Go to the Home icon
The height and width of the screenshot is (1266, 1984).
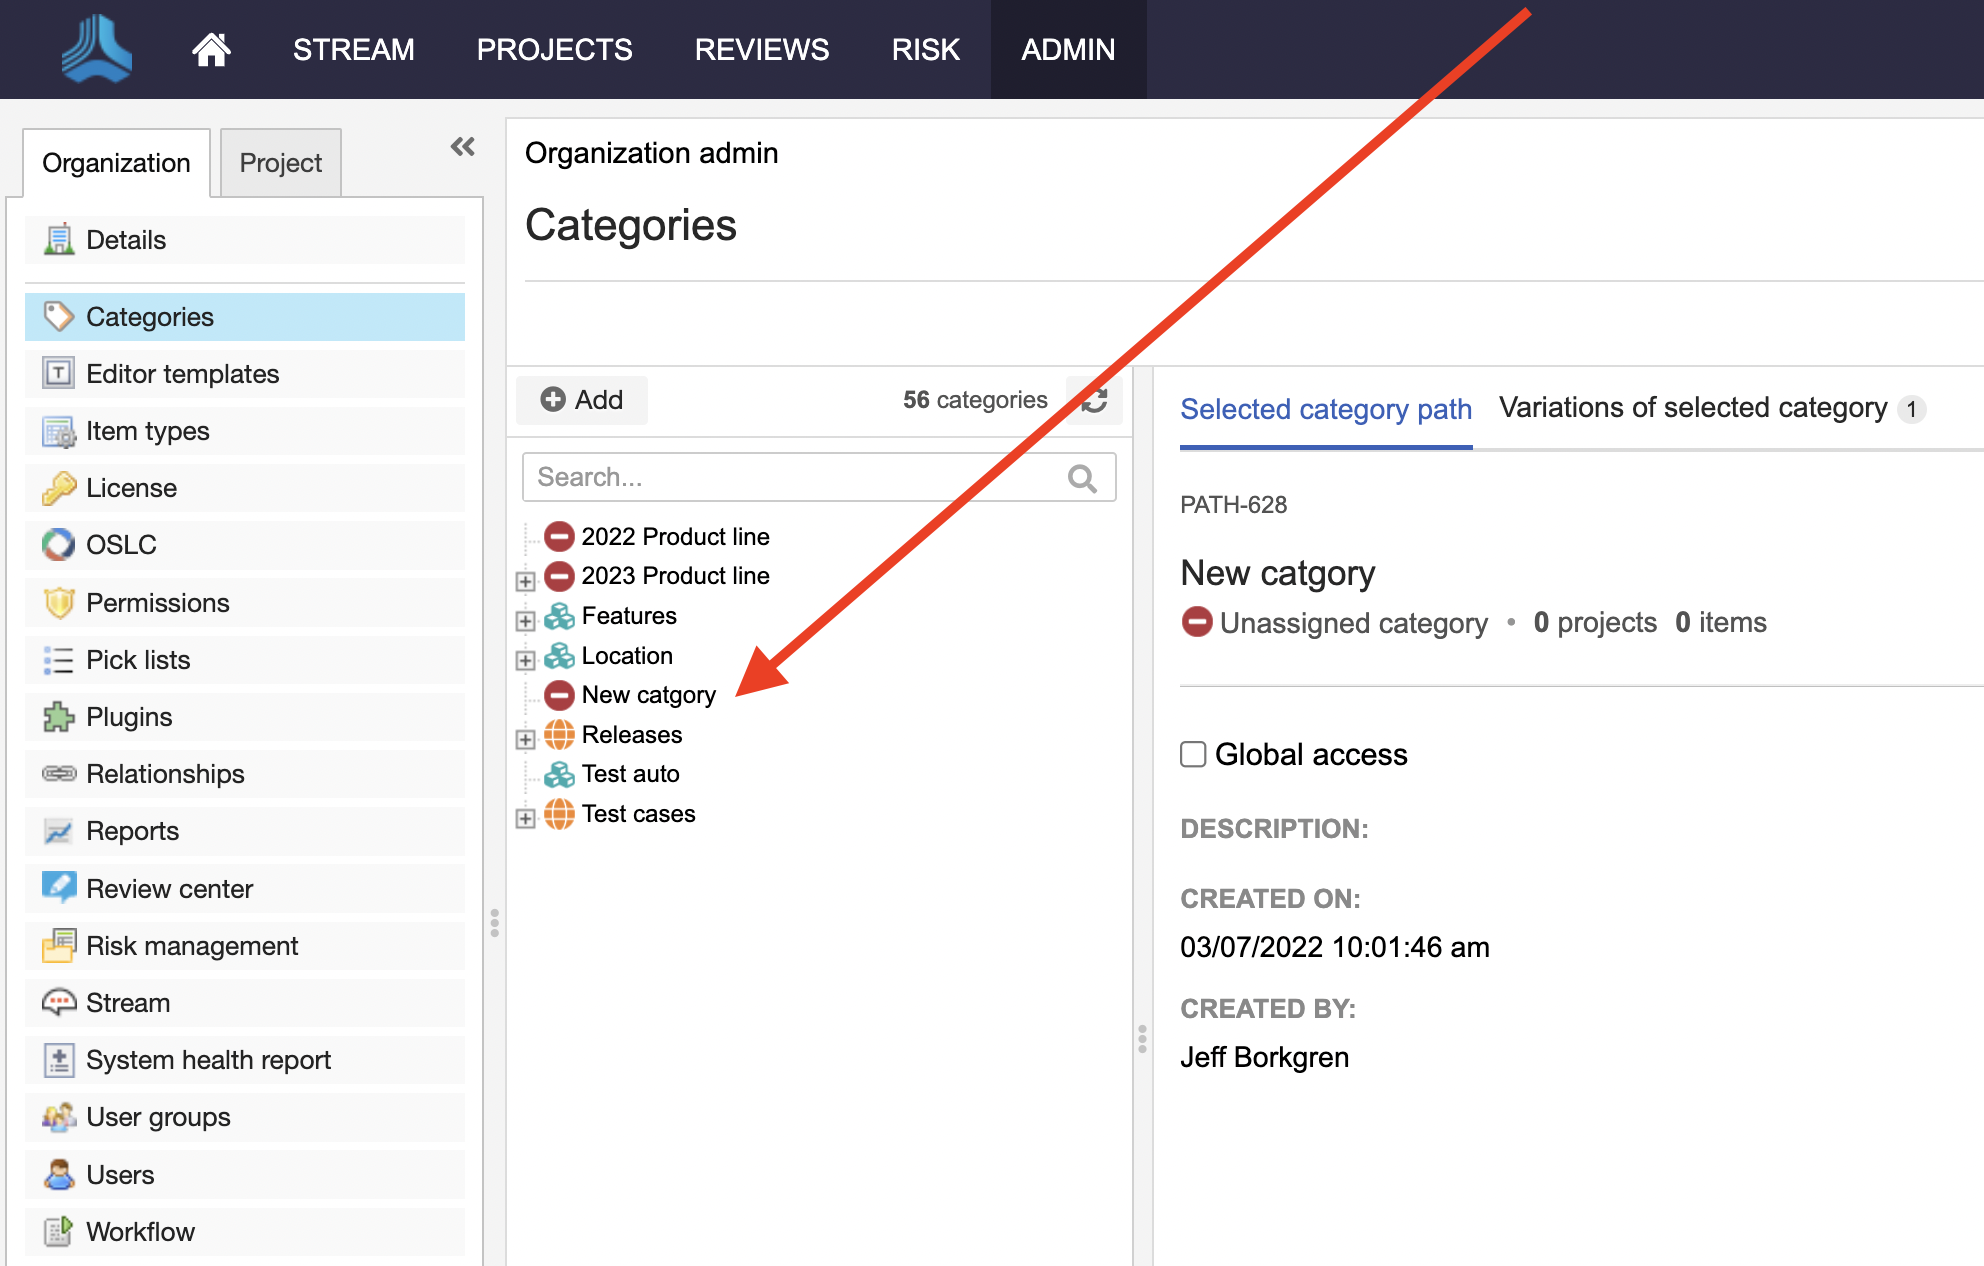tap(211, 49)
